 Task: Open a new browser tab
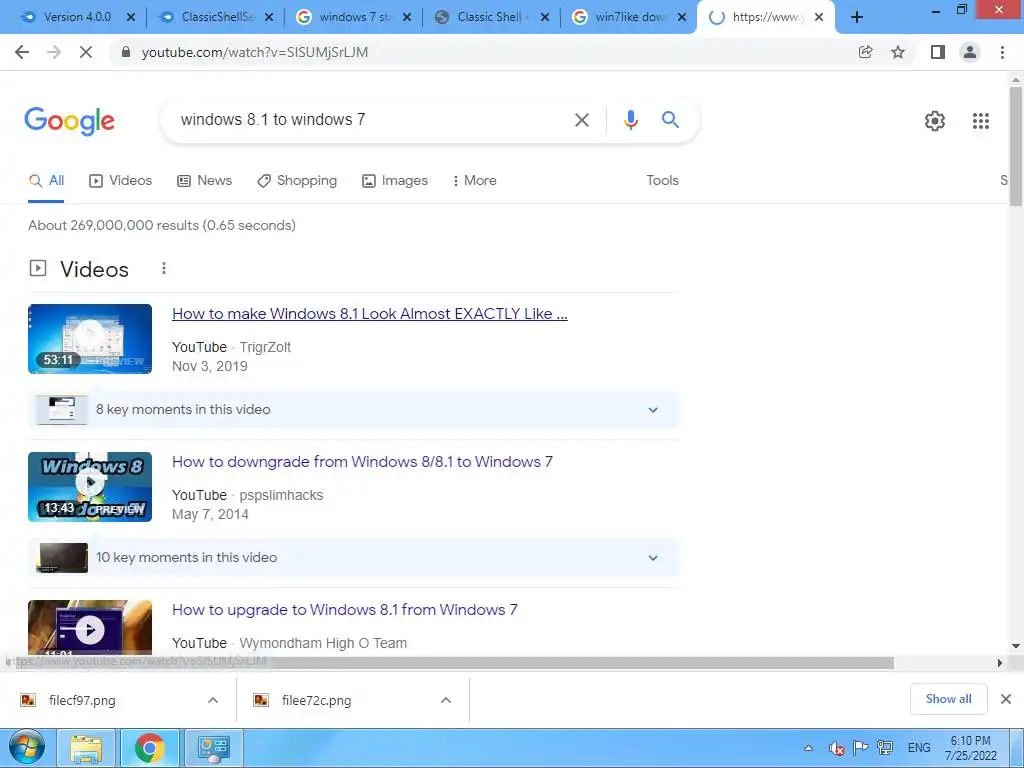tap(857, 17)
